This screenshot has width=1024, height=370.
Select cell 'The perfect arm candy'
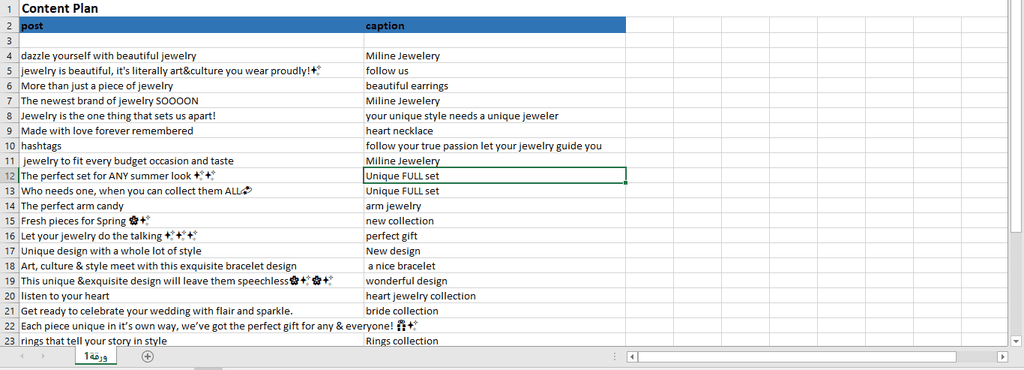(x=191, y=206)
